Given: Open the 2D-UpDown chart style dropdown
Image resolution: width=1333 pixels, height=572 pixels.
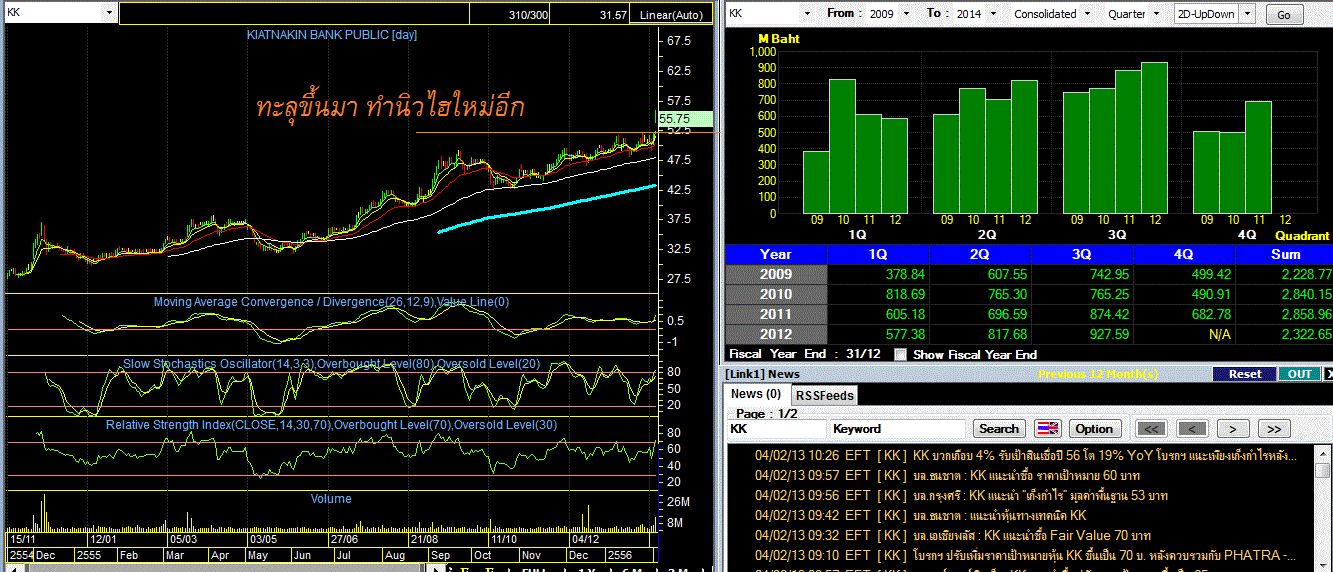Looking at the screenshot, I should tap(1249, 14).
